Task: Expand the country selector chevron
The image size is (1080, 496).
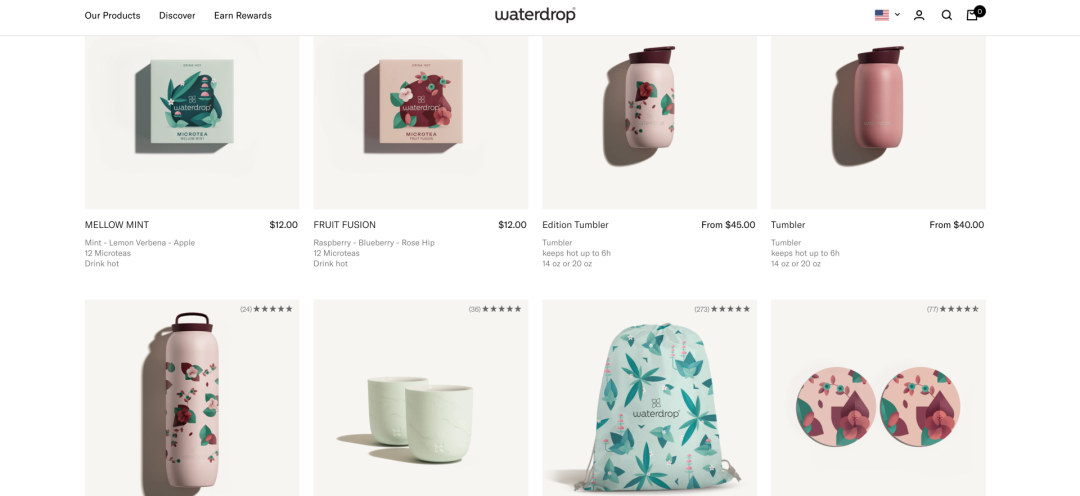Action: coord(897,14)
